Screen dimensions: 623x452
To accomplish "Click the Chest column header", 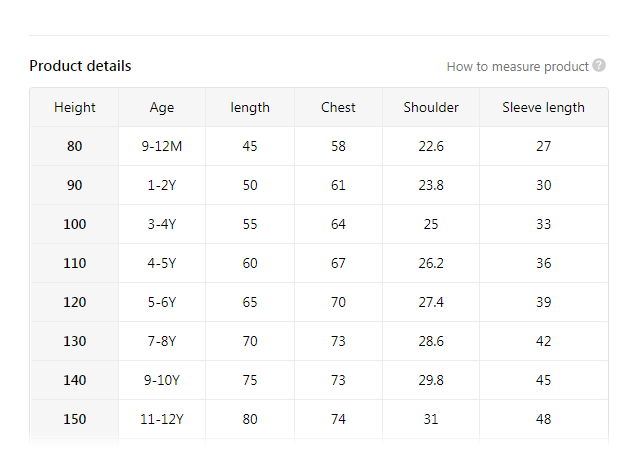I will point(338,107).
